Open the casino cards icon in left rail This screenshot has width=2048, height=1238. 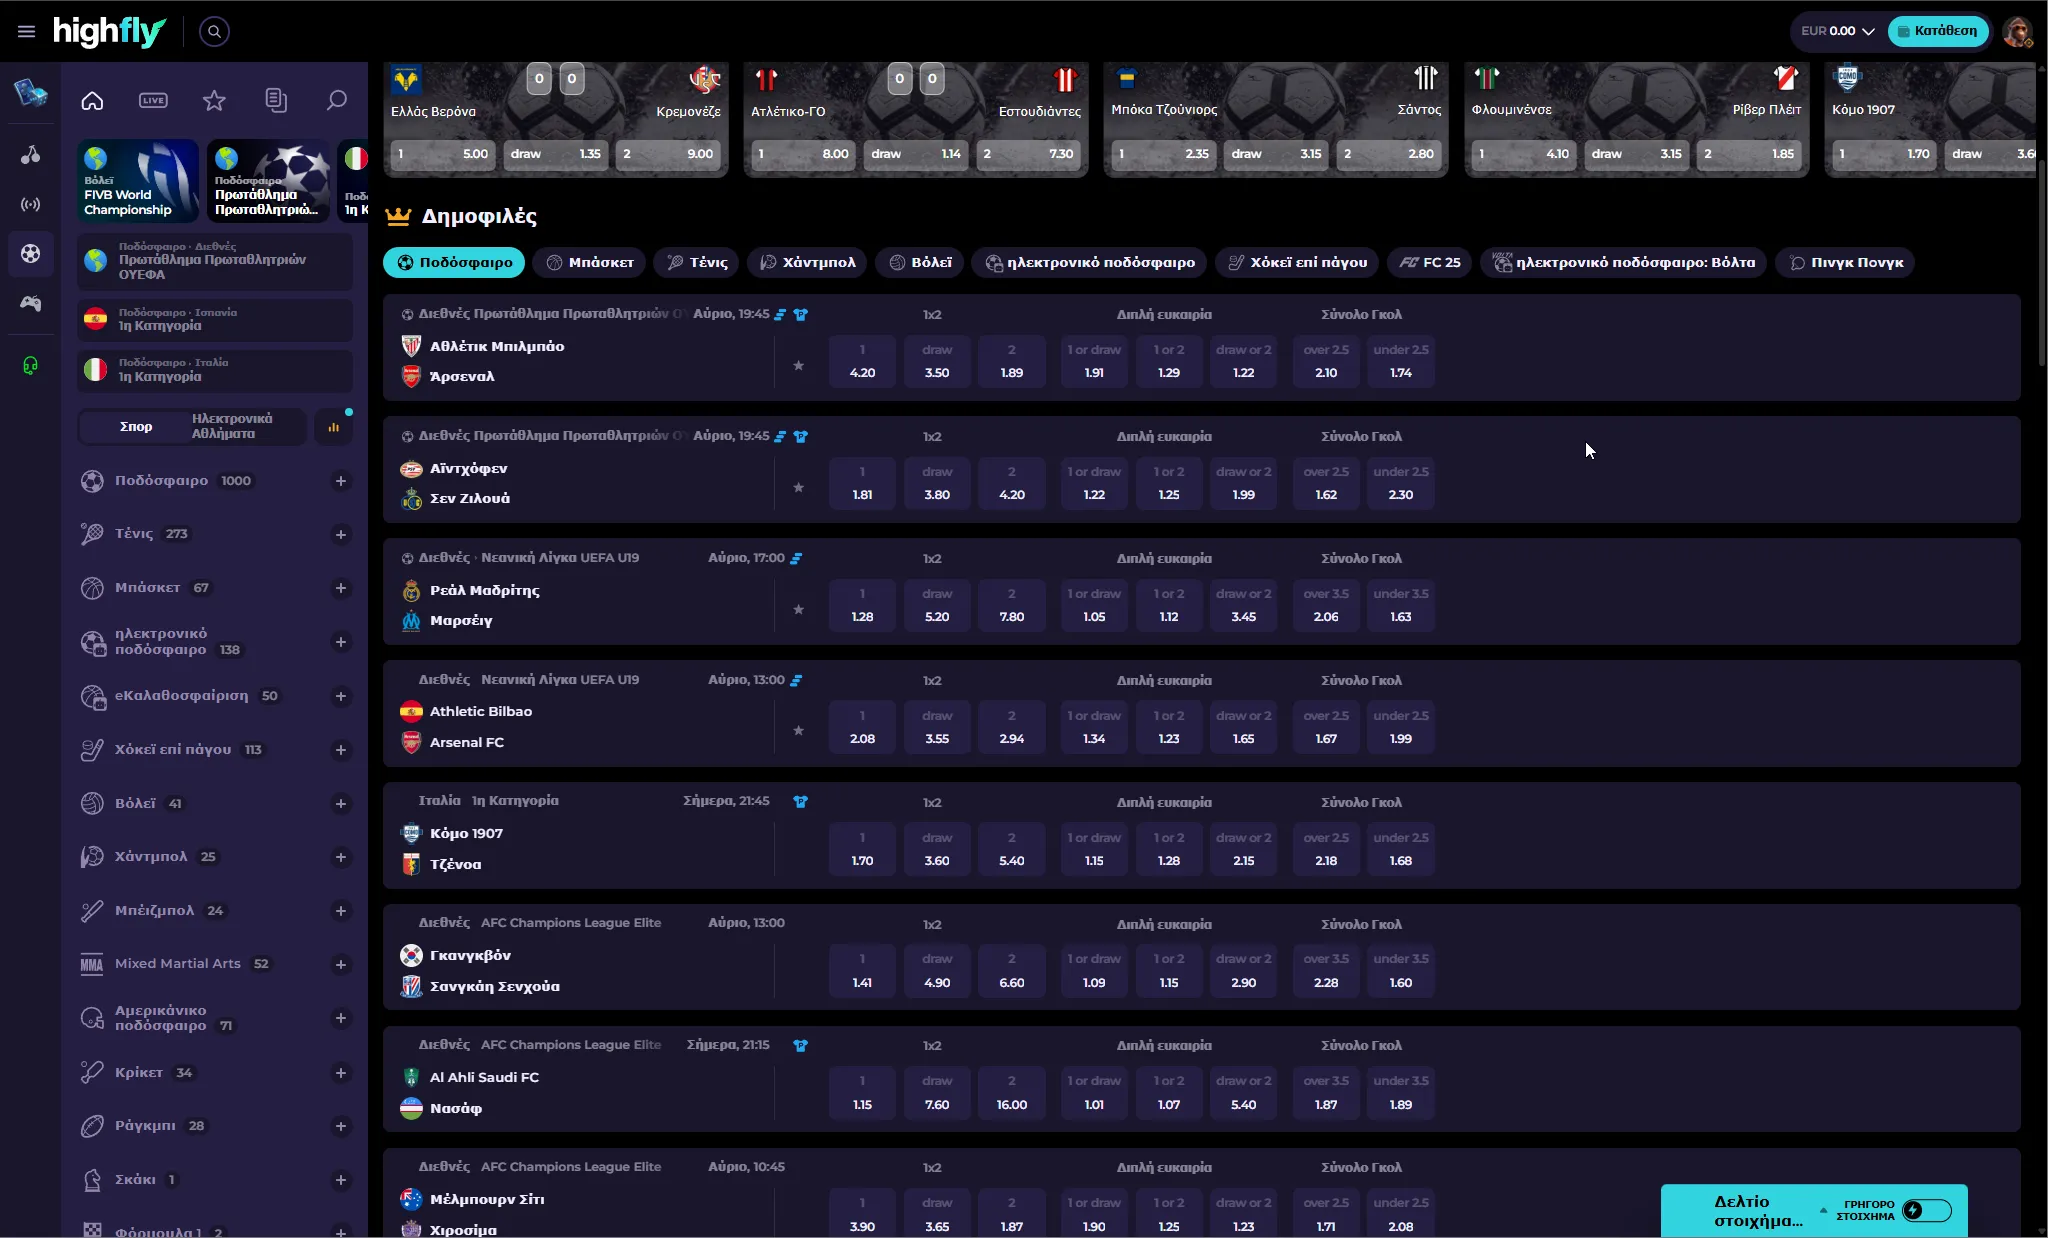30,93
